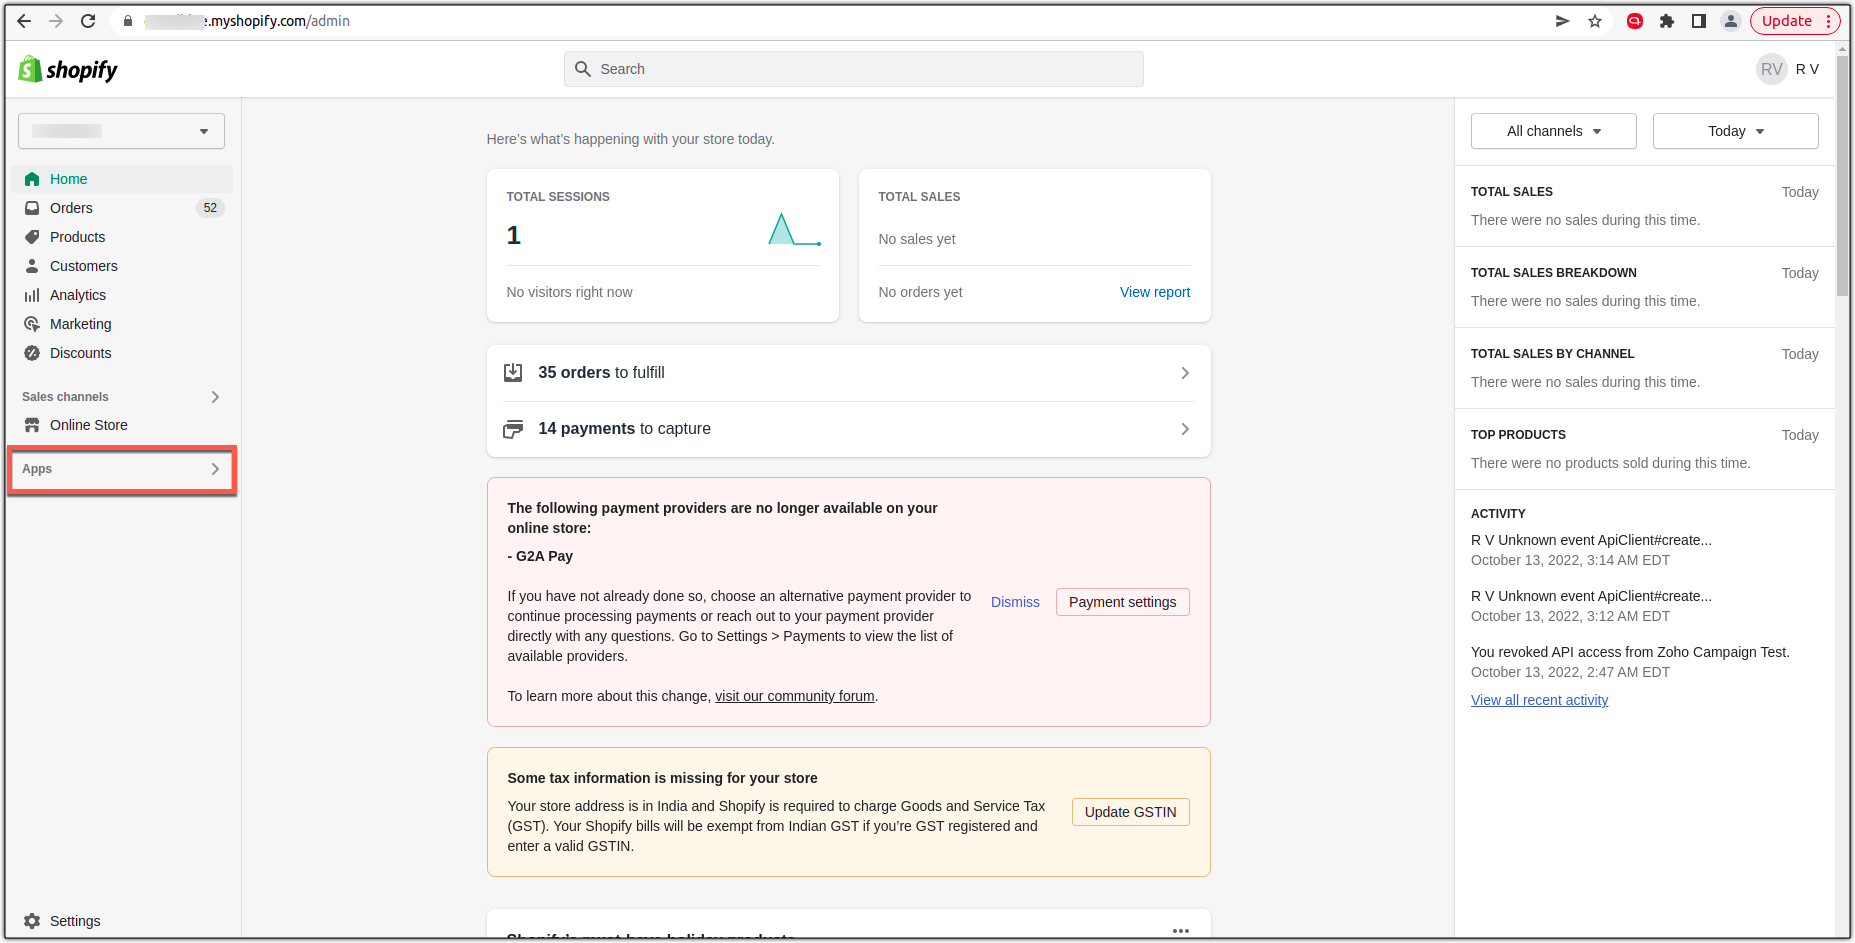The width and height of the screenshot is (1855, 943).
Task: Open the Analytics section
Action: pyautogui.click(x=78, y=294)
